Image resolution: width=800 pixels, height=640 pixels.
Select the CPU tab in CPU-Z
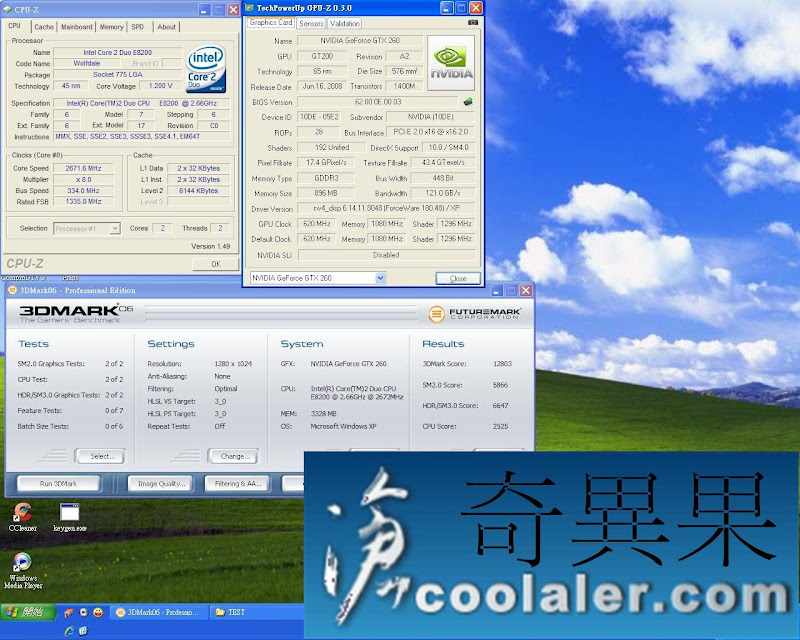15,26
